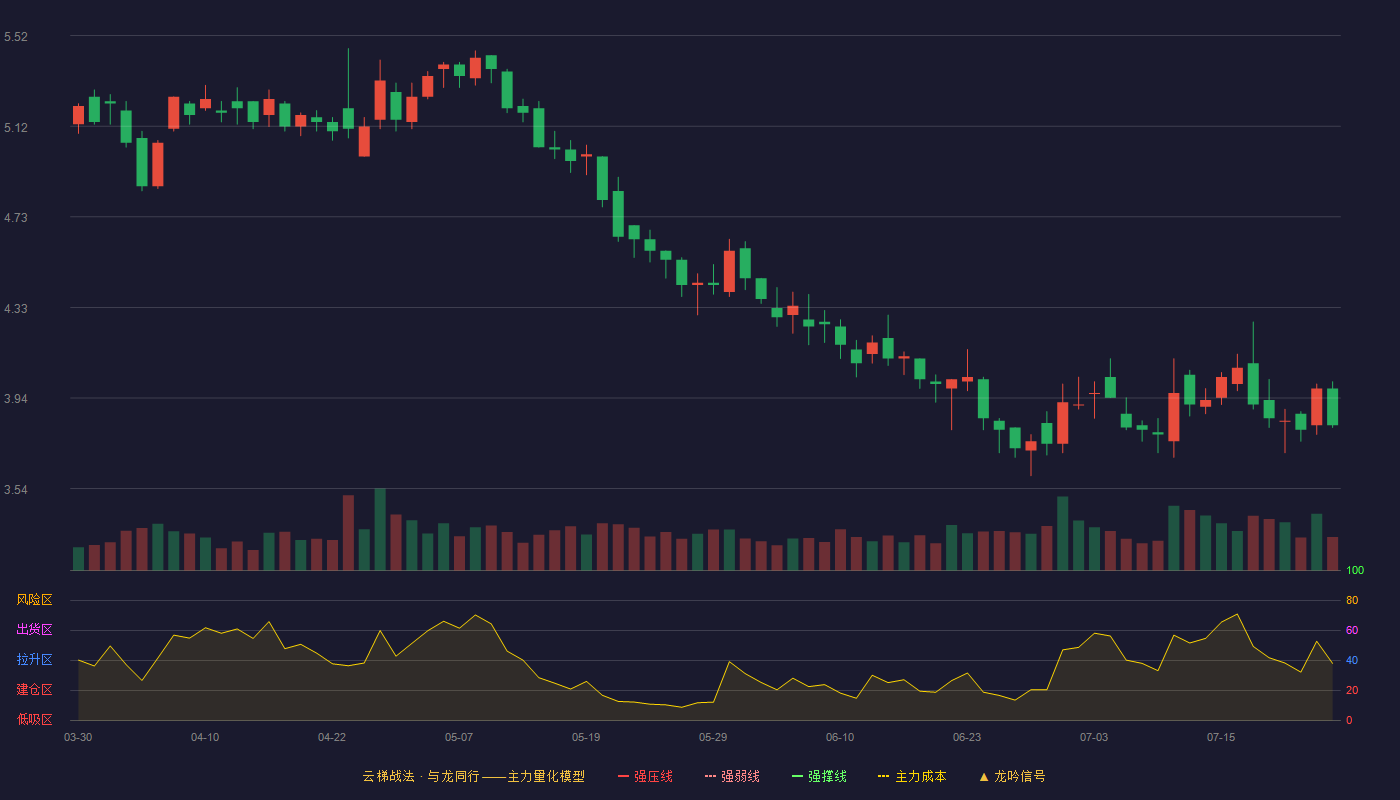This screenshot has width=1400, height=800.
Task: Click the red 20 indicator axis value
Action: tap(1352, 691)
